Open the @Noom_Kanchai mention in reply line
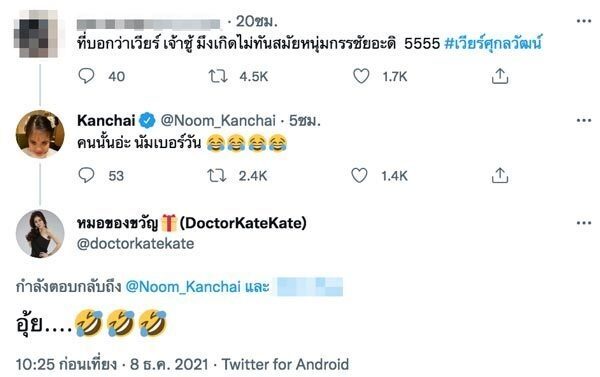This screenshot has height=377, width=600. click(183, 287)
